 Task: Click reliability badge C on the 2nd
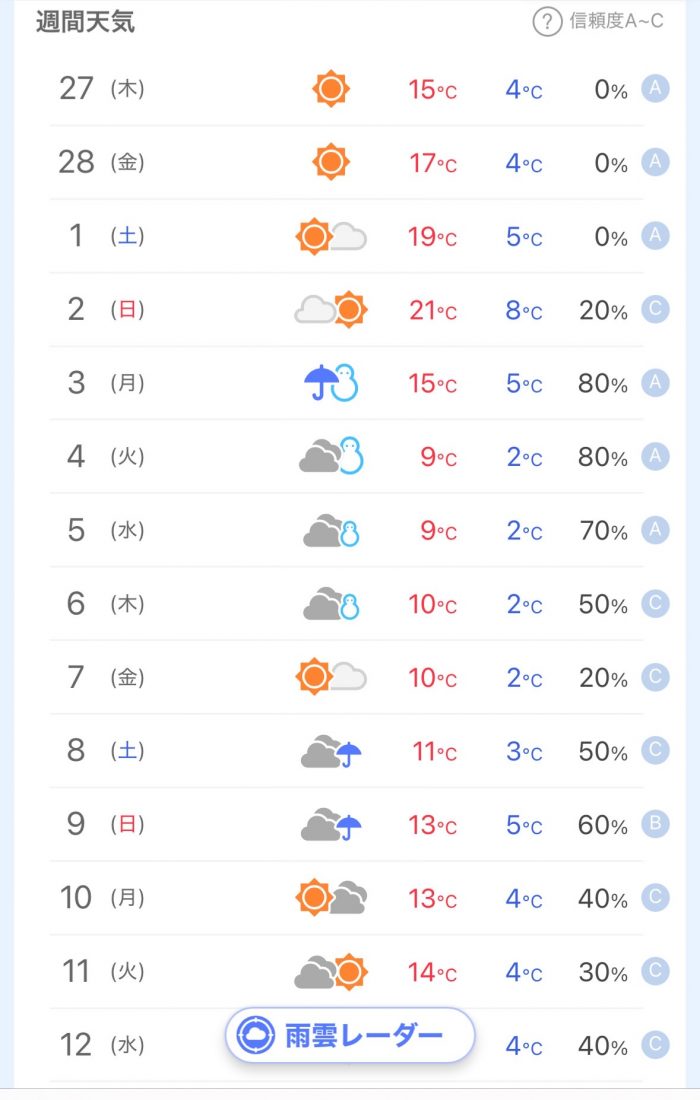(655, 309)
